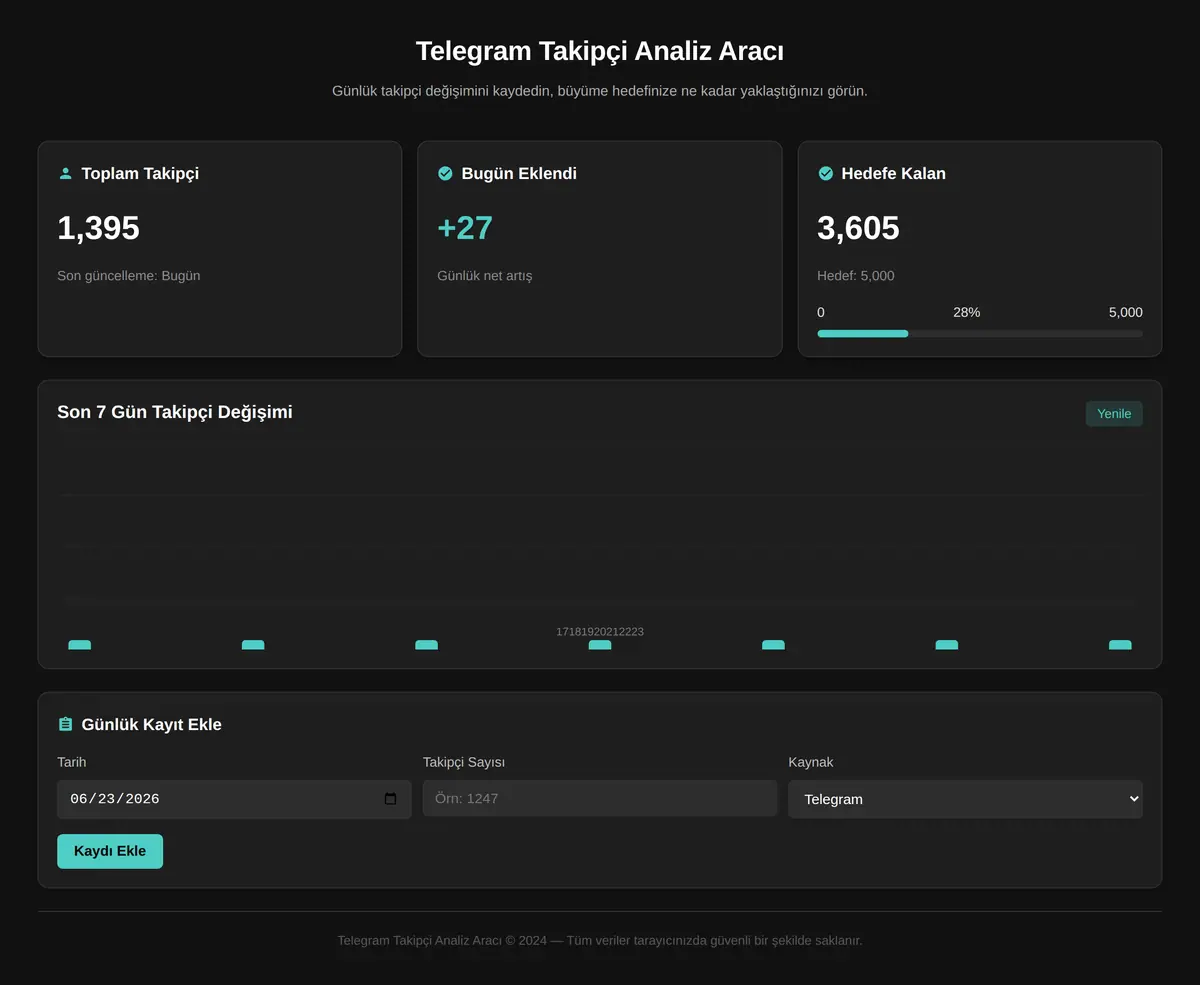
Task: Click the Hedefe Kalan card title
Action: tap(893, 173)
